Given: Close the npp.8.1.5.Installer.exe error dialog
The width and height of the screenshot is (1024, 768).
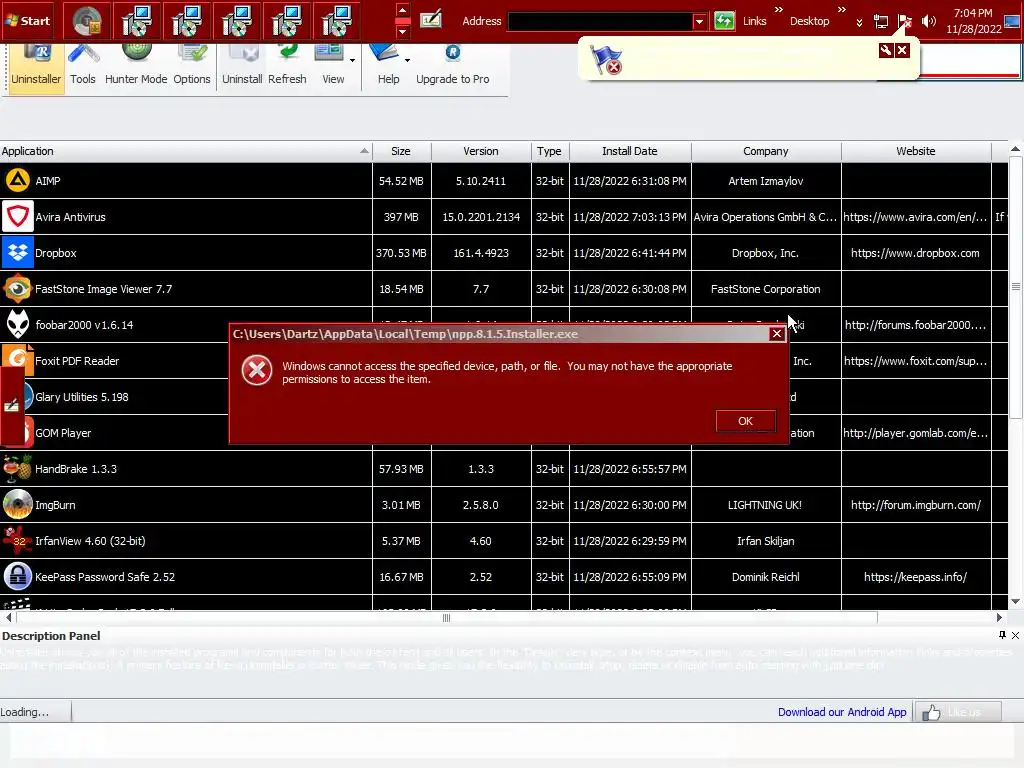Looking at the screenshot, I should click(x=776, y=334).
